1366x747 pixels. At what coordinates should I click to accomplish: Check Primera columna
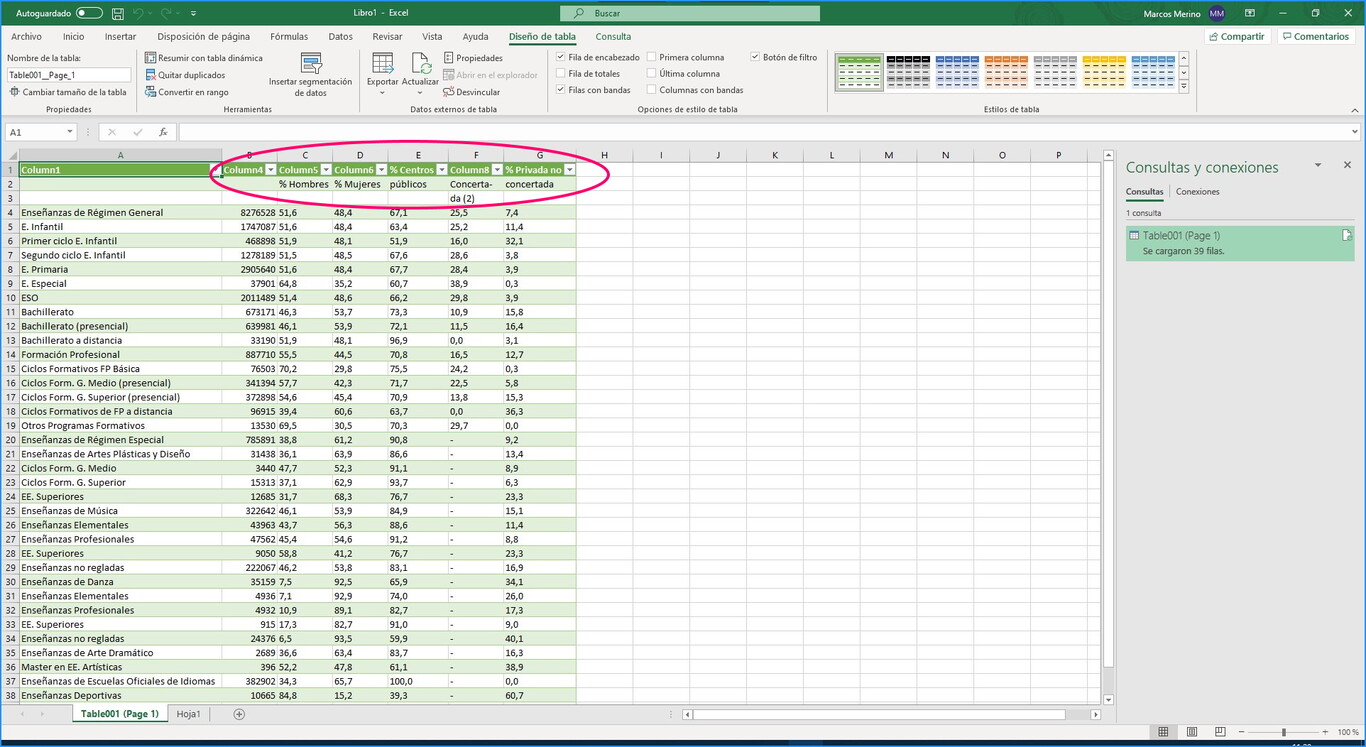(x=652, y=57)
